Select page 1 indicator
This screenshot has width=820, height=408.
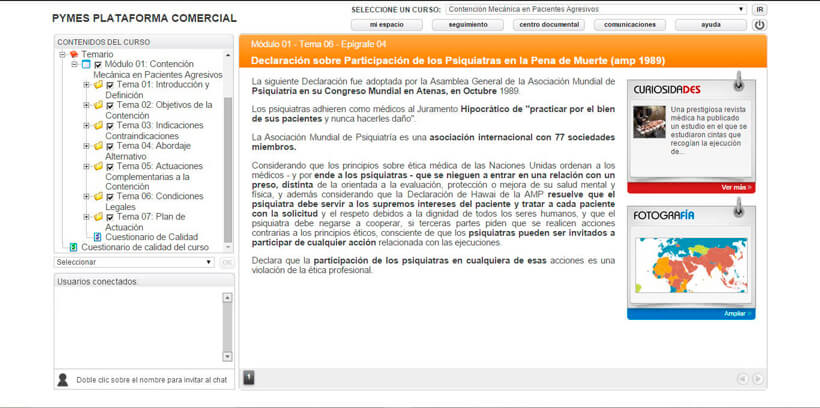[x=249, y=377]
